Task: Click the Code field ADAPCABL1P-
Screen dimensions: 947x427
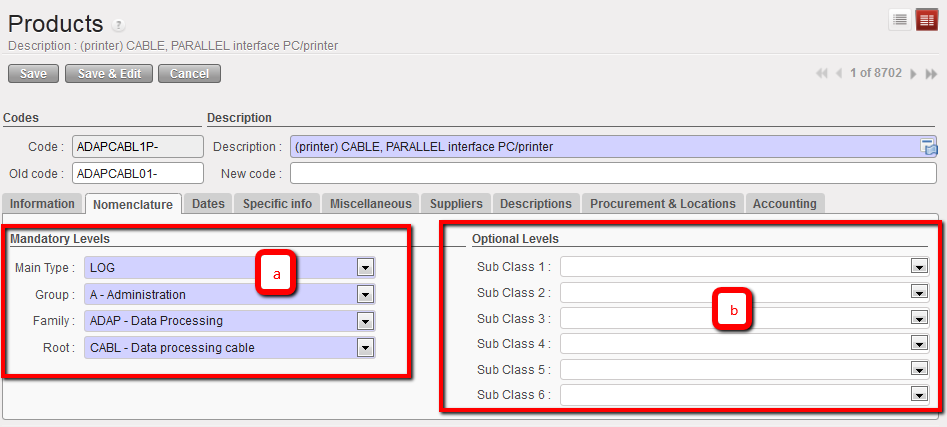Action: pos(138,147)
